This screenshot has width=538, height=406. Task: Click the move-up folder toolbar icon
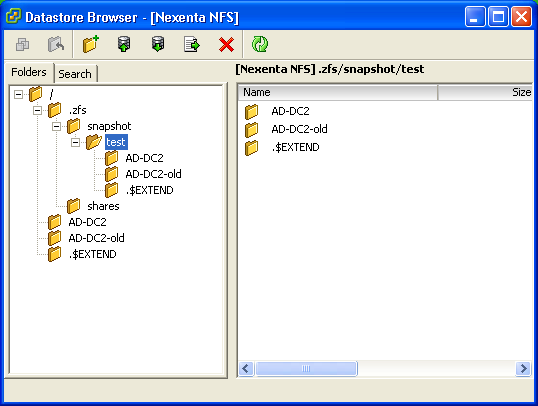56,44
